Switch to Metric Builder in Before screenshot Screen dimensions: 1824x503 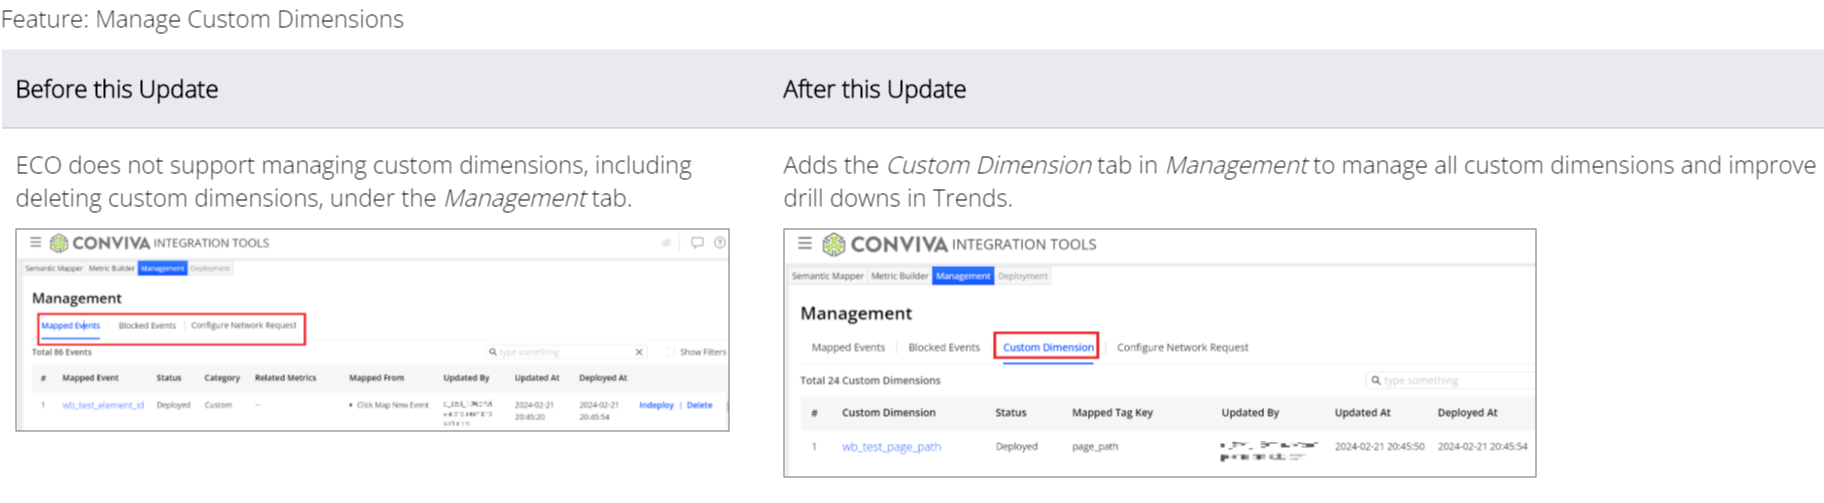coord(112,268)
